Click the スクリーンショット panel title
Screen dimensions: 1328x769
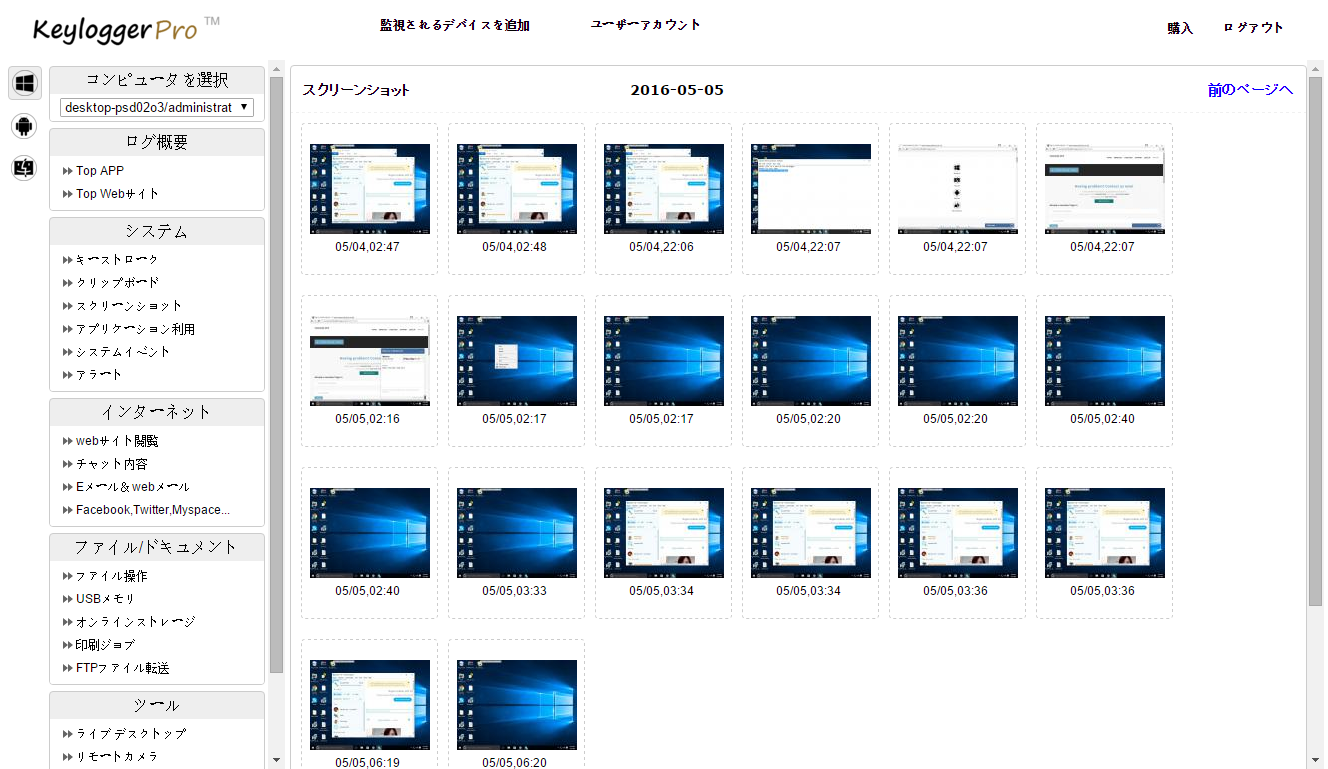point(356,90)
